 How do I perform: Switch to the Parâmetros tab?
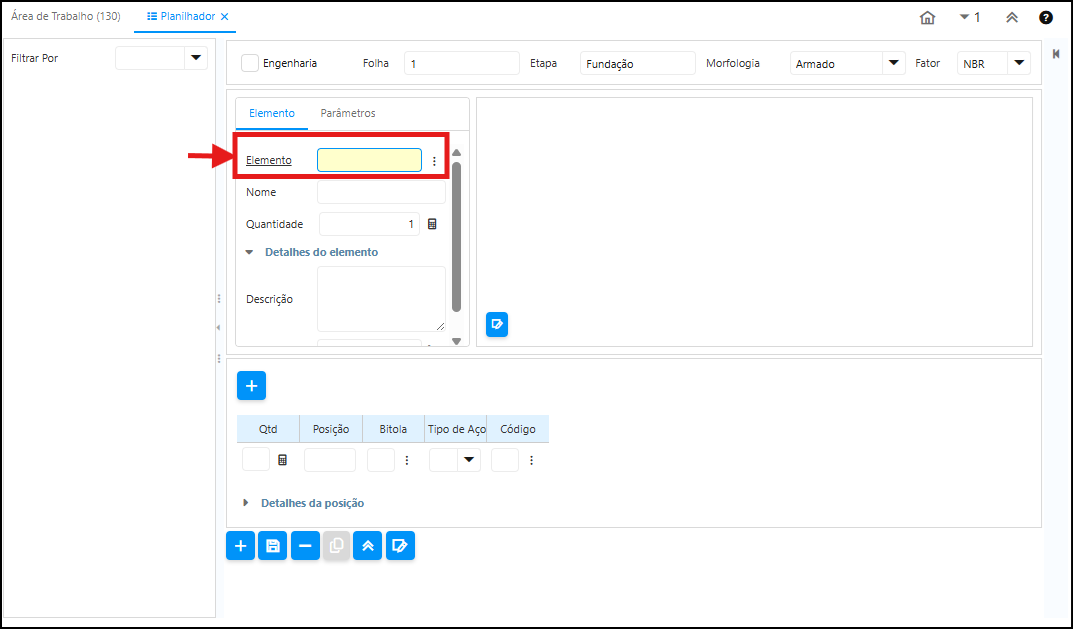[348, 113]
